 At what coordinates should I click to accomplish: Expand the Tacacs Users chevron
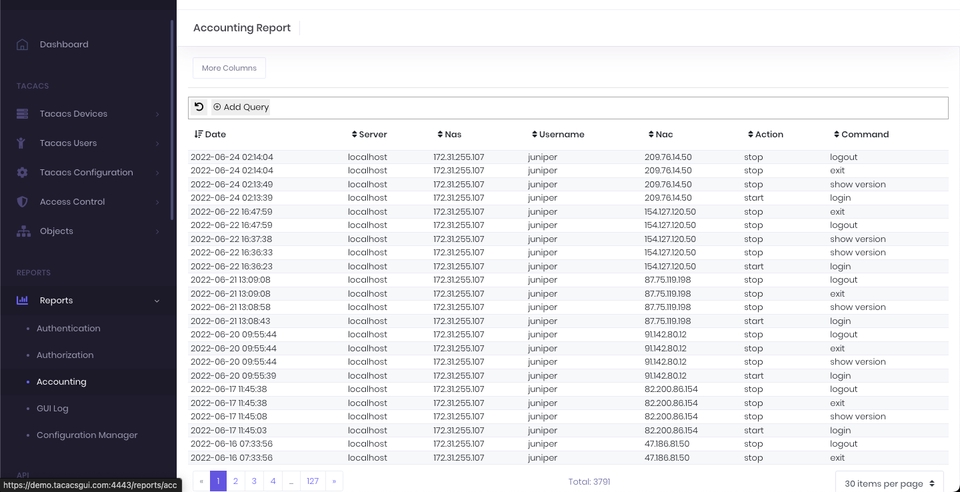coord(157,143)
